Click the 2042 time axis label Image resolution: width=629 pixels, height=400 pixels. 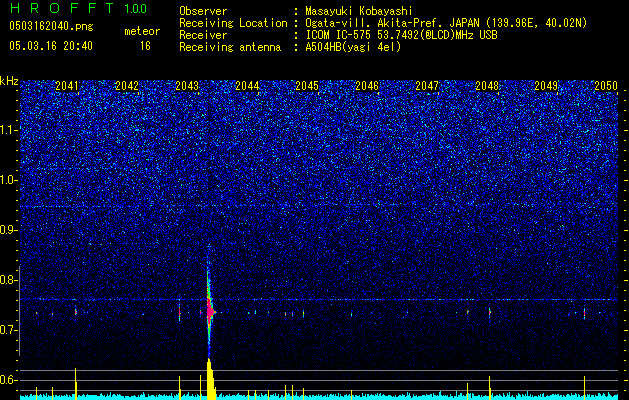coord(127,86)
